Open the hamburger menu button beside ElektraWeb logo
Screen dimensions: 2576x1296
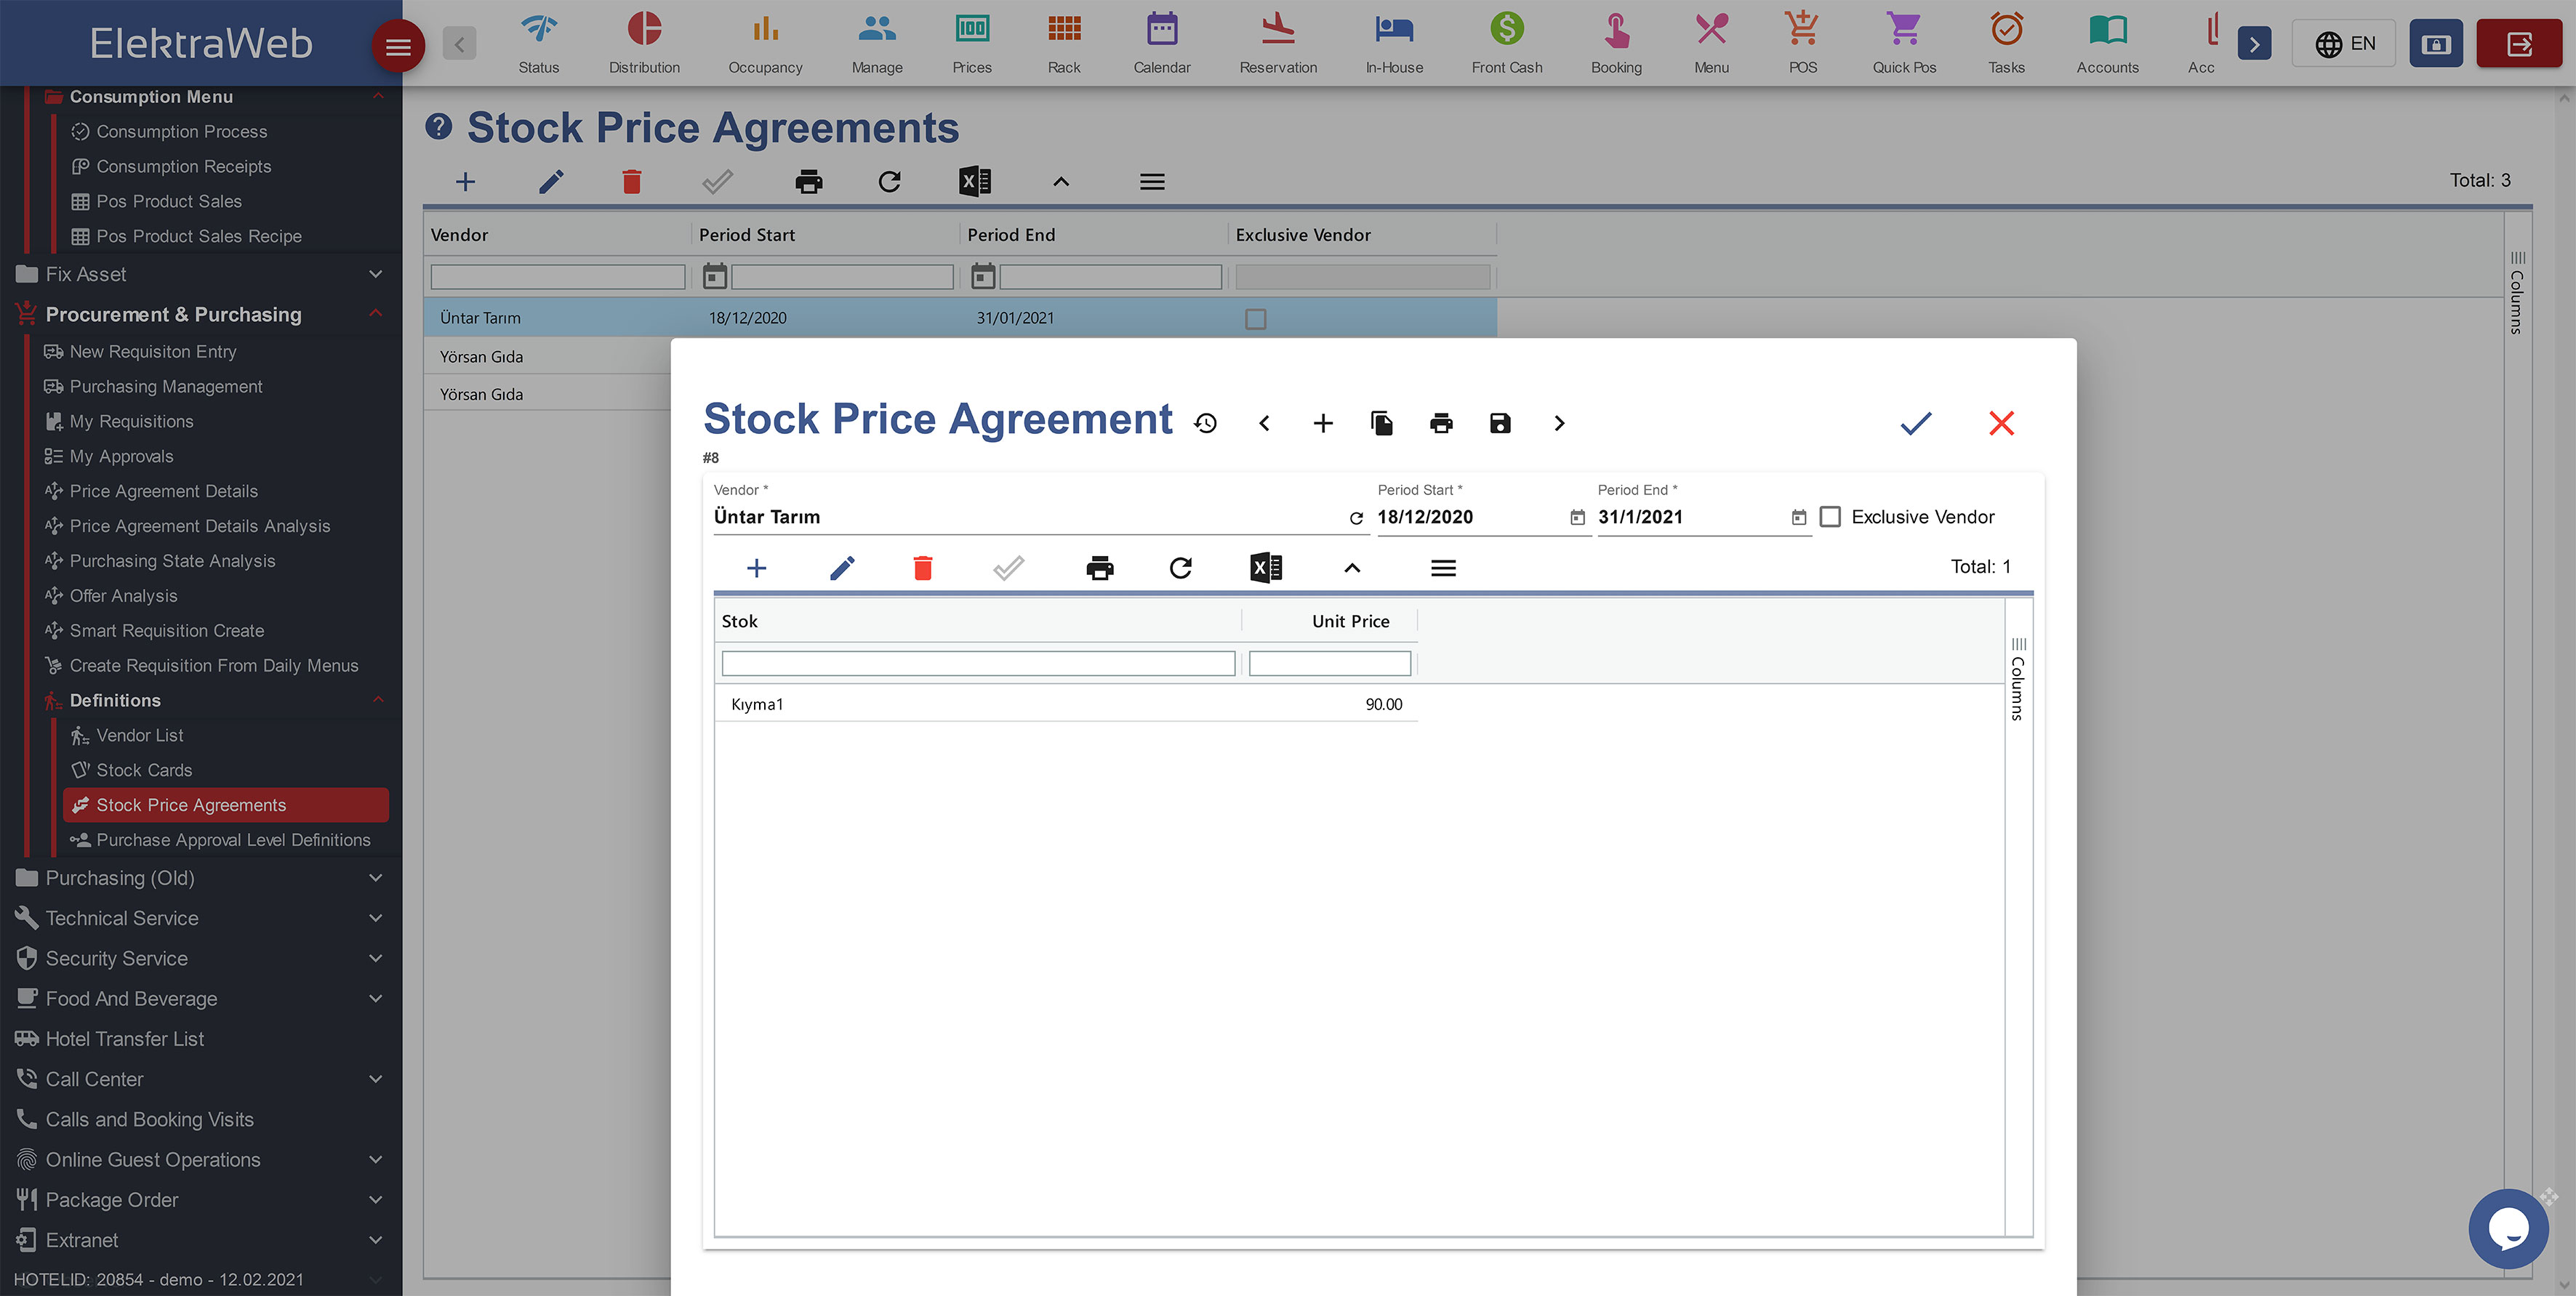[x=398, y=47]
